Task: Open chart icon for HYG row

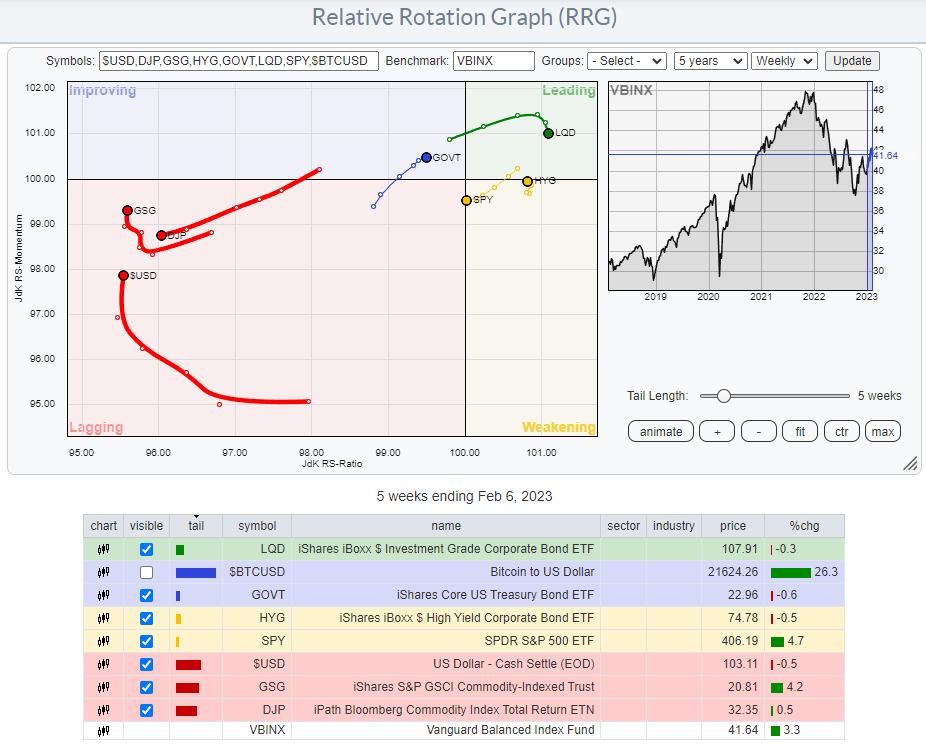Action: pyautogui.click(x=103, y=618)
